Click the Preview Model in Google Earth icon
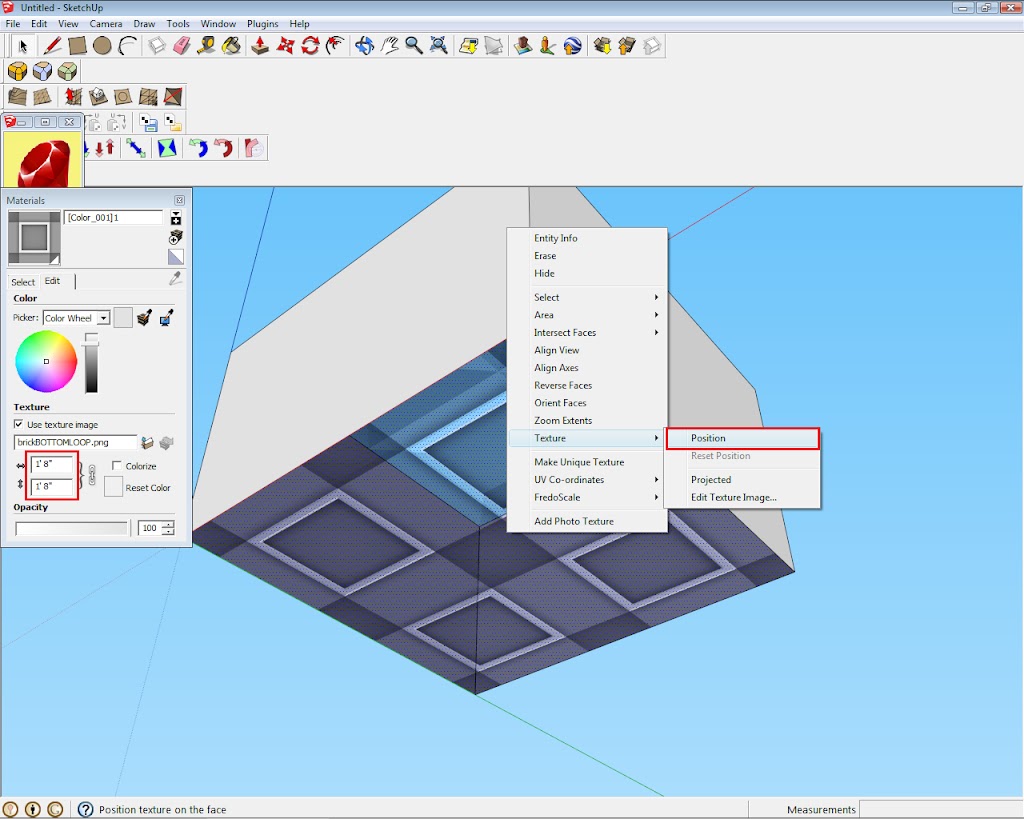This screenshot has height=819, width=1024. (x=572, y=46)
